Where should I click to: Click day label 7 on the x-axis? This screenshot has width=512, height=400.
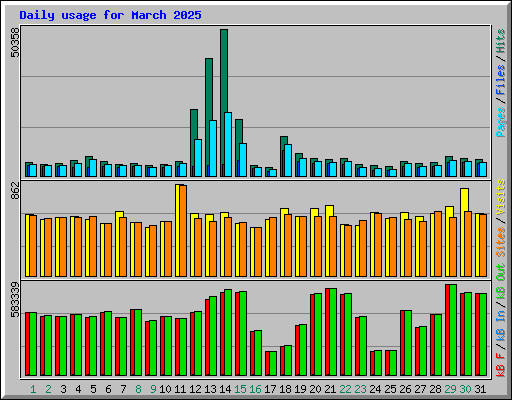tap(123, 389)
